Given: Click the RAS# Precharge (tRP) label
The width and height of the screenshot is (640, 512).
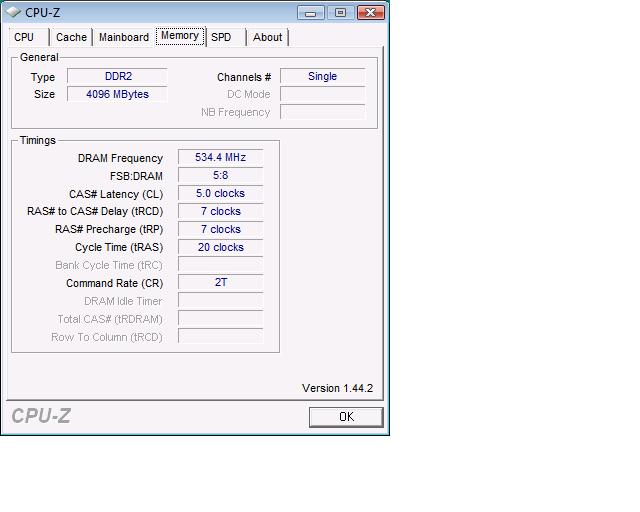Looking at the screenshot, I should pyautogui.click(x=109, y=229).
